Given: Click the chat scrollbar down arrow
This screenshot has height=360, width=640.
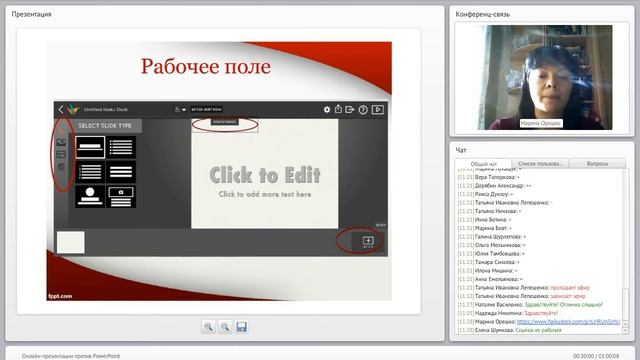Looking at the screenshot, I should tap(626, 331).
